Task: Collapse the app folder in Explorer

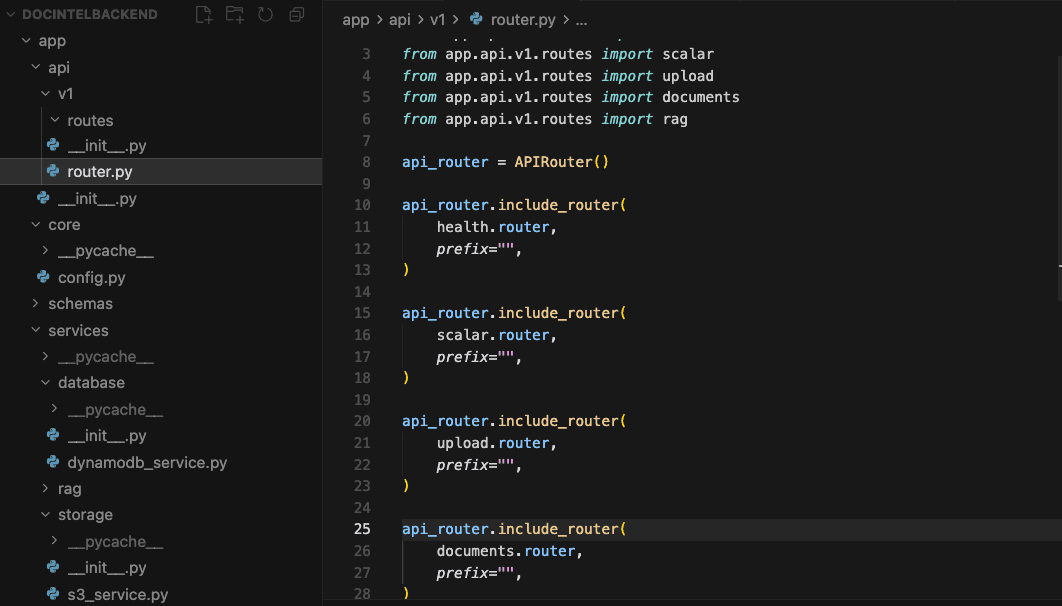Action: coord(28,40)
